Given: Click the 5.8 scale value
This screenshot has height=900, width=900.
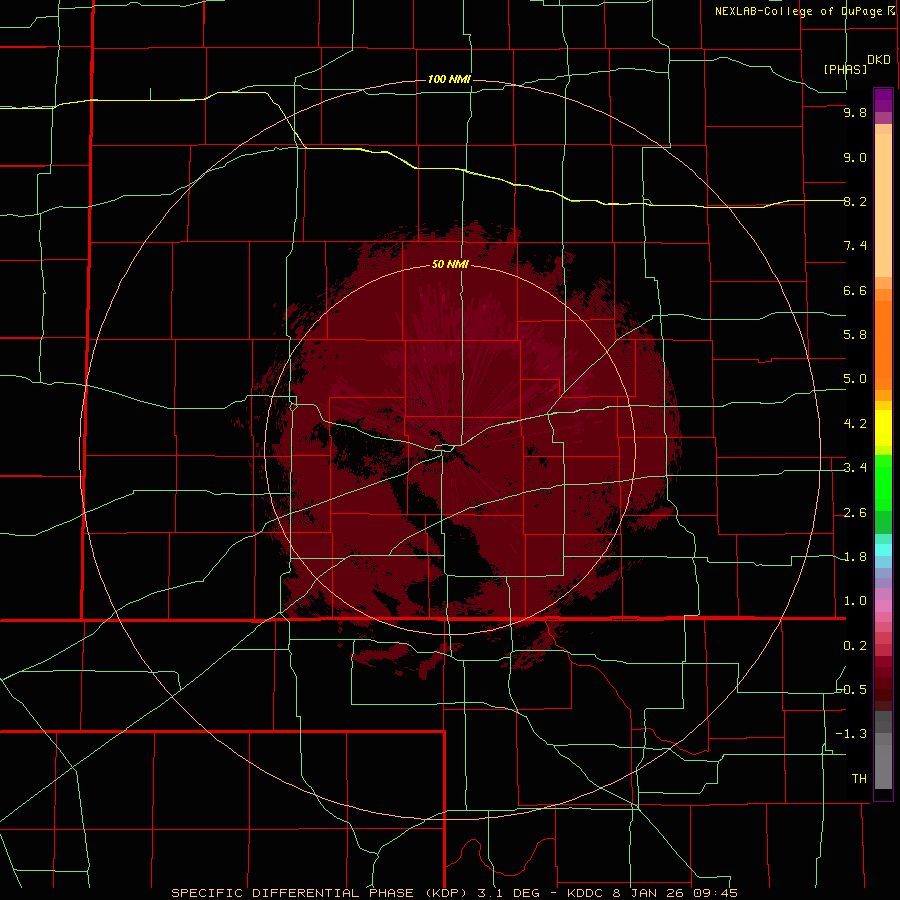Looking at the screenshot, I should pyautogui.click(x=855, y=335).
